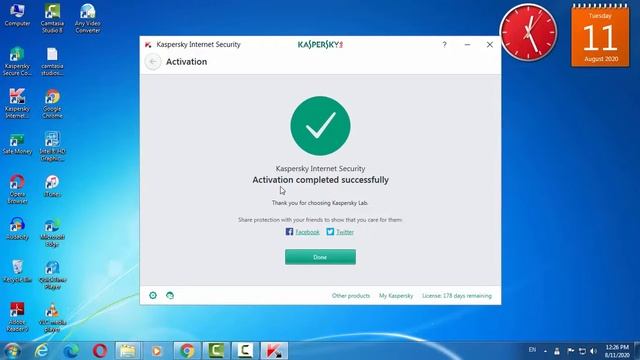Select VLC media player desktop shortcut
The width and height of the screenshot is (640, 360).
pos(52,317)
